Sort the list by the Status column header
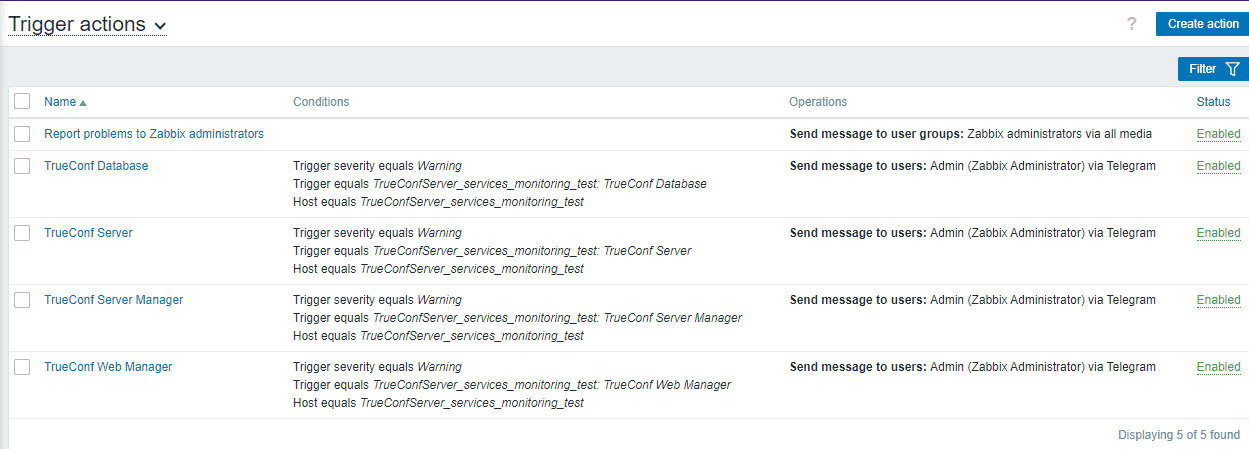The image size is (1249, 449). coord(1213,102)
